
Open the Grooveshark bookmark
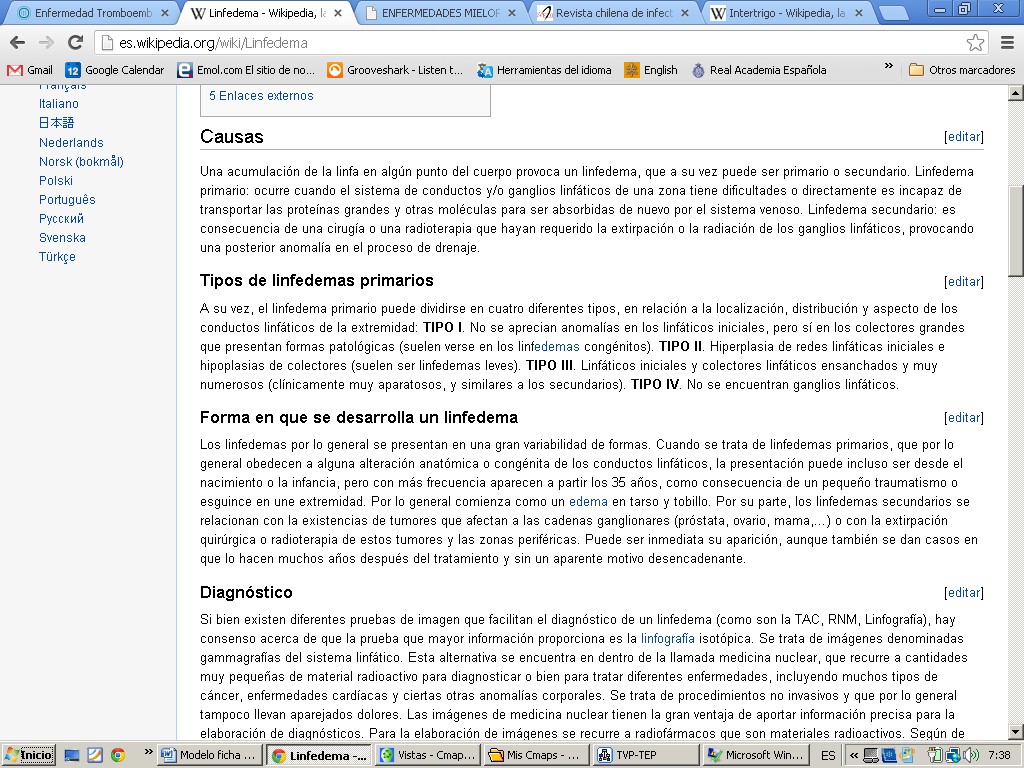coord(395,70)
